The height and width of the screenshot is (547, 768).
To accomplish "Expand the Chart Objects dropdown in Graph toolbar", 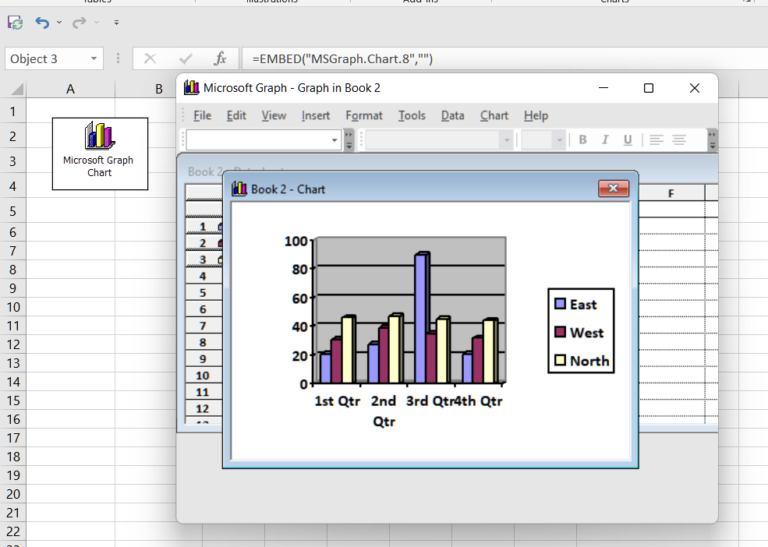I will pos(335,140).
